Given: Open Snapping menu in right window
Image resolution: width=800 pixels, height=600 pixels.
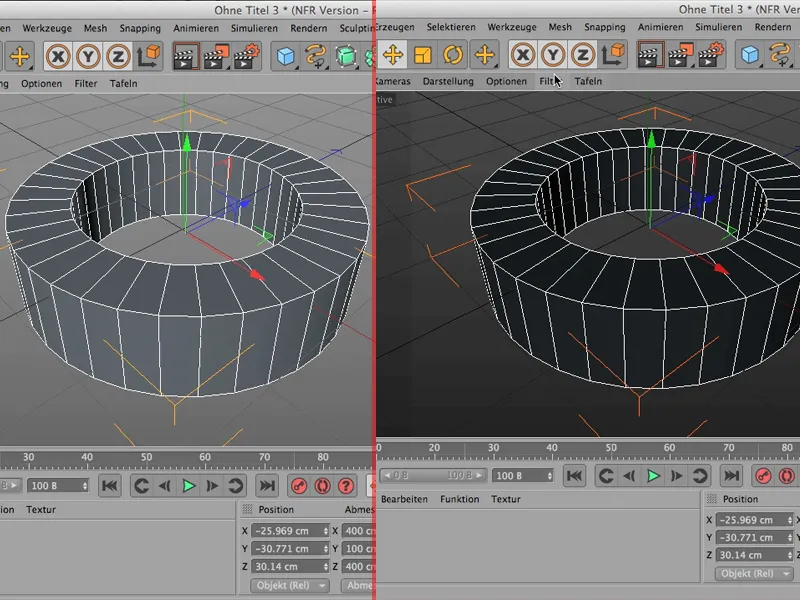Looking at the screenshot, I should point(605,27).
